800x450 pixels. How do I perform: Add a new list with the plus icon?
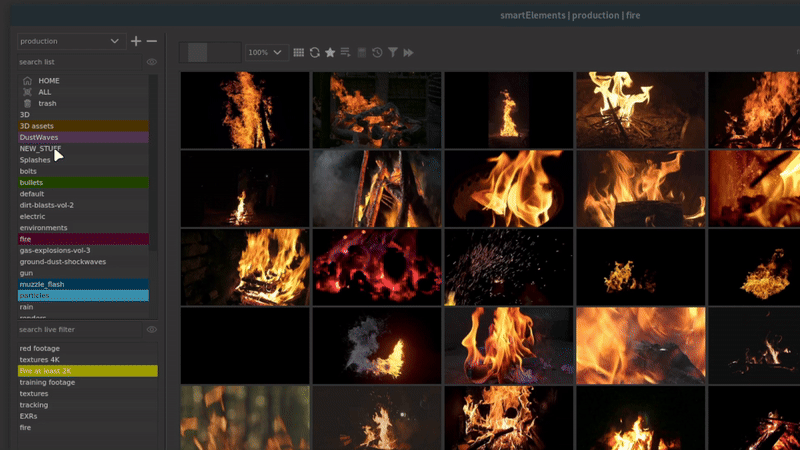coord(136,41)
